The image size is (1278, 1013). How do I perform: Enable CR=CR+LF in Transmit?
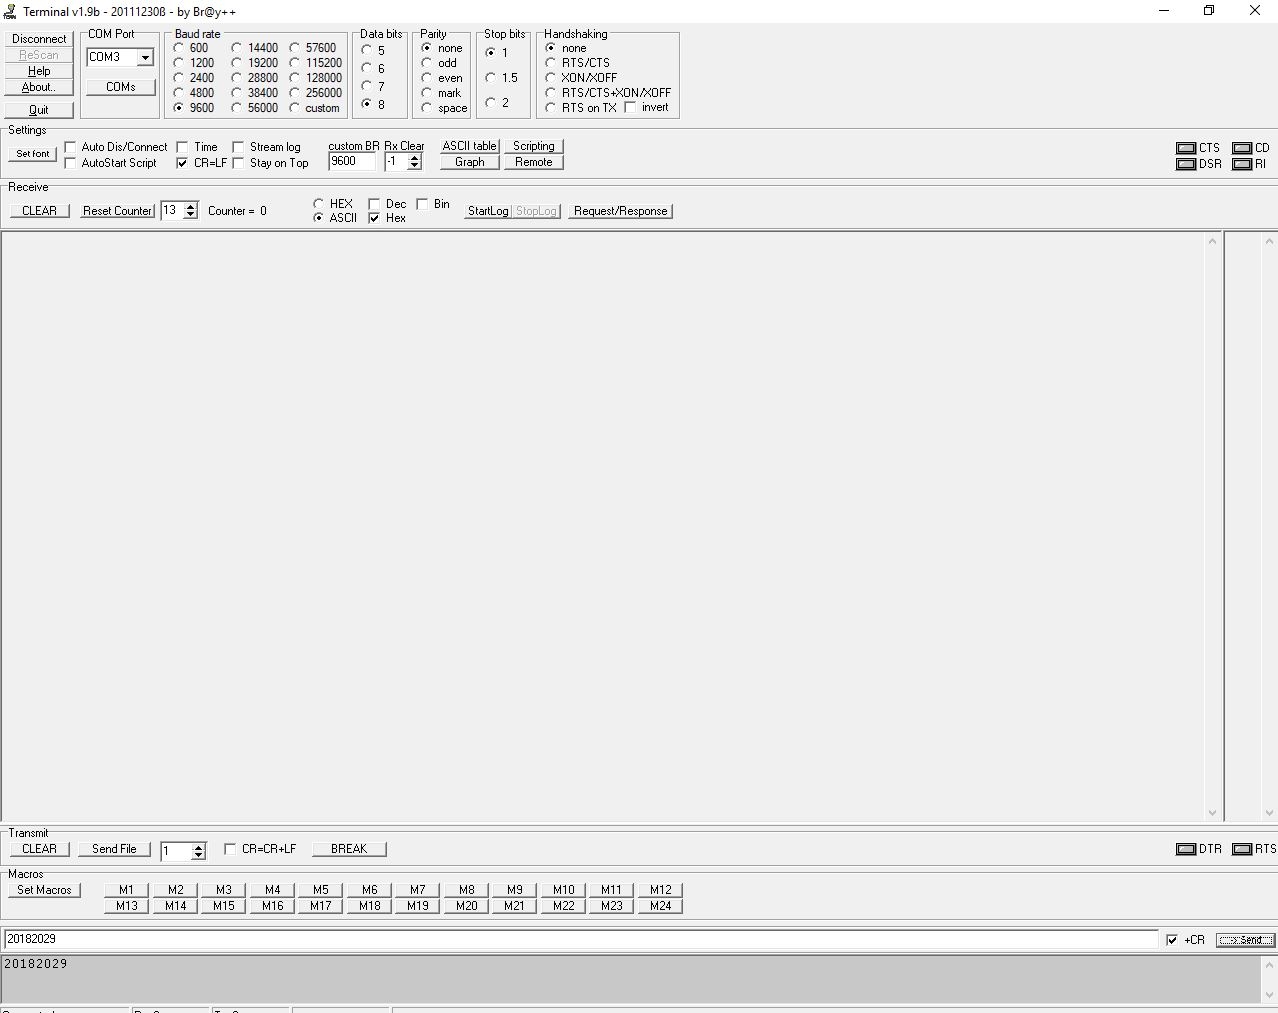(231, 849)
